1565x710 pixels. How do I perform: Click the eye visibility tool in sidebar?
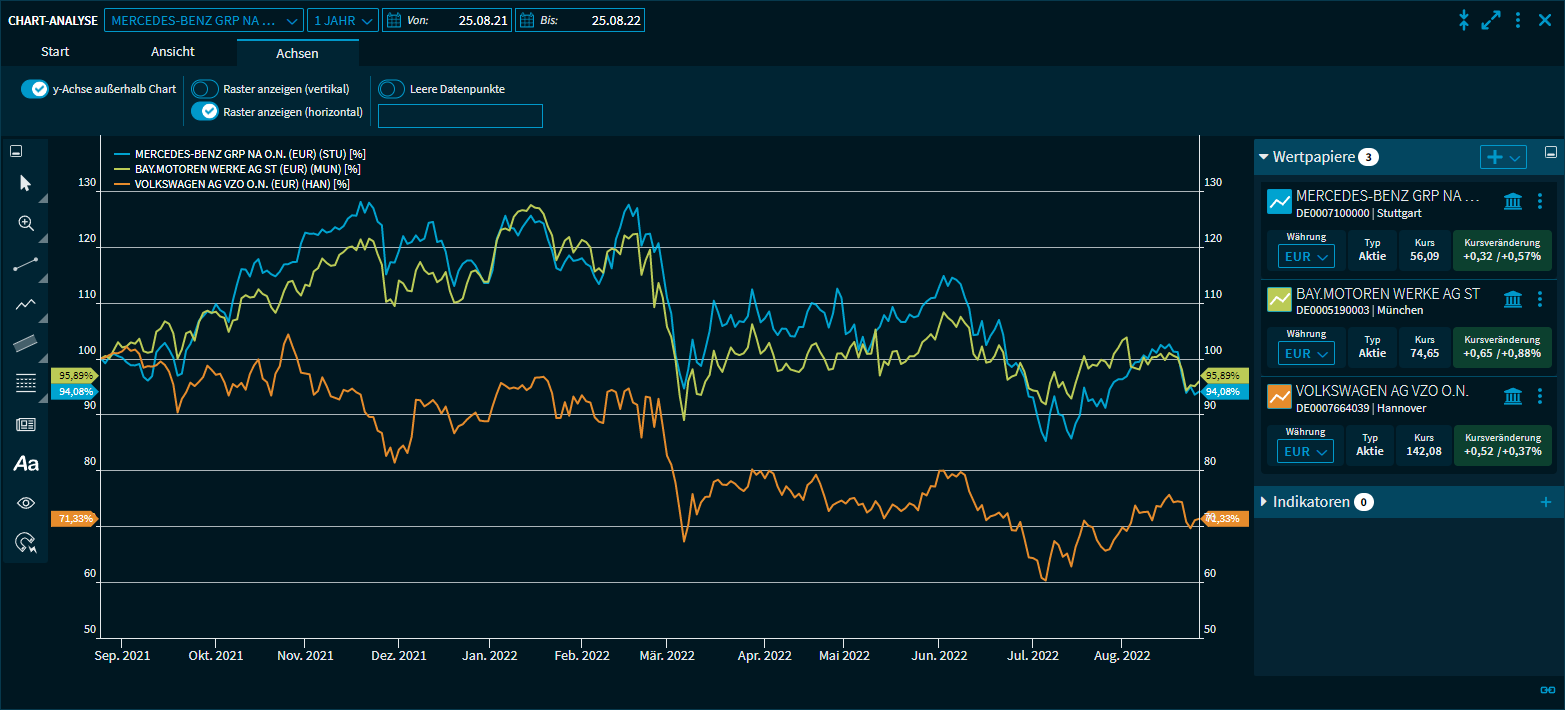point(25,503)
